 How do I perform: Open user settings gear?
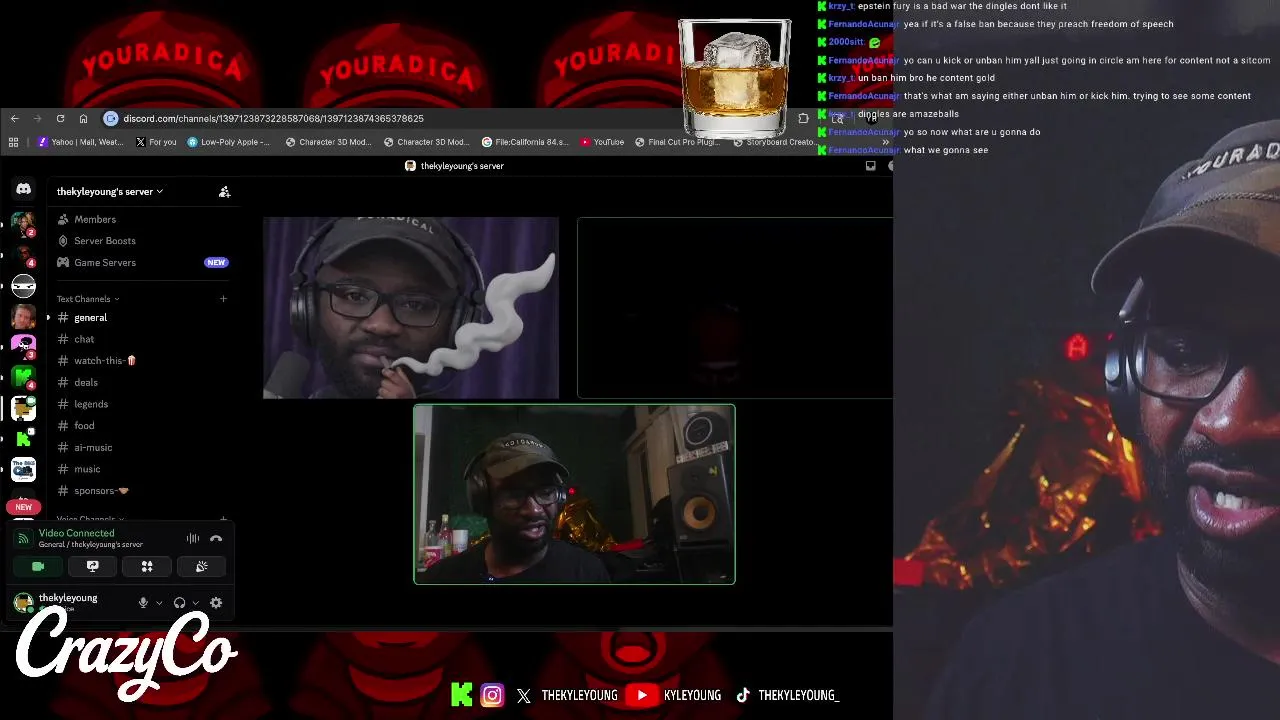coord(216,603)
